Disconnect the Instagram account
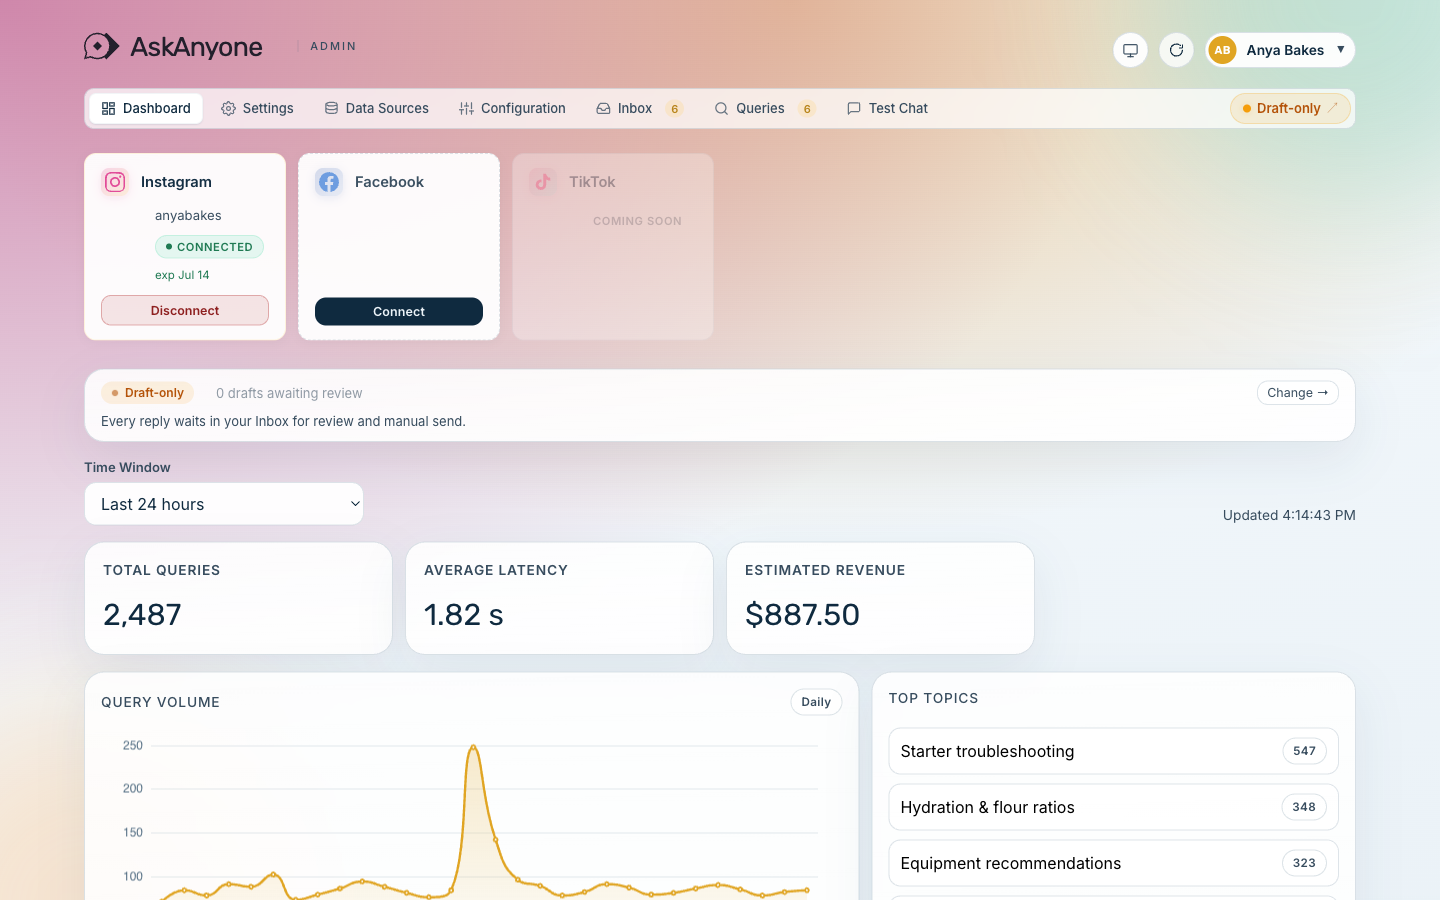Screen dimensions: 1440x900 click(185, 311)
